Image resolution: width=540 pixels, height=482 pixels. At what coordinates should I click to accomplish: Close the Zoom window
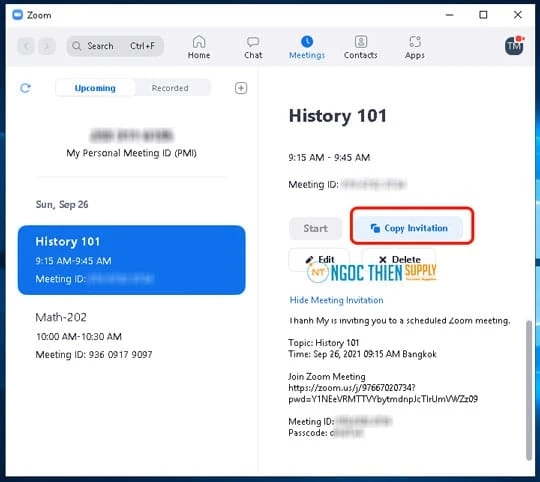tap(518, 15)
